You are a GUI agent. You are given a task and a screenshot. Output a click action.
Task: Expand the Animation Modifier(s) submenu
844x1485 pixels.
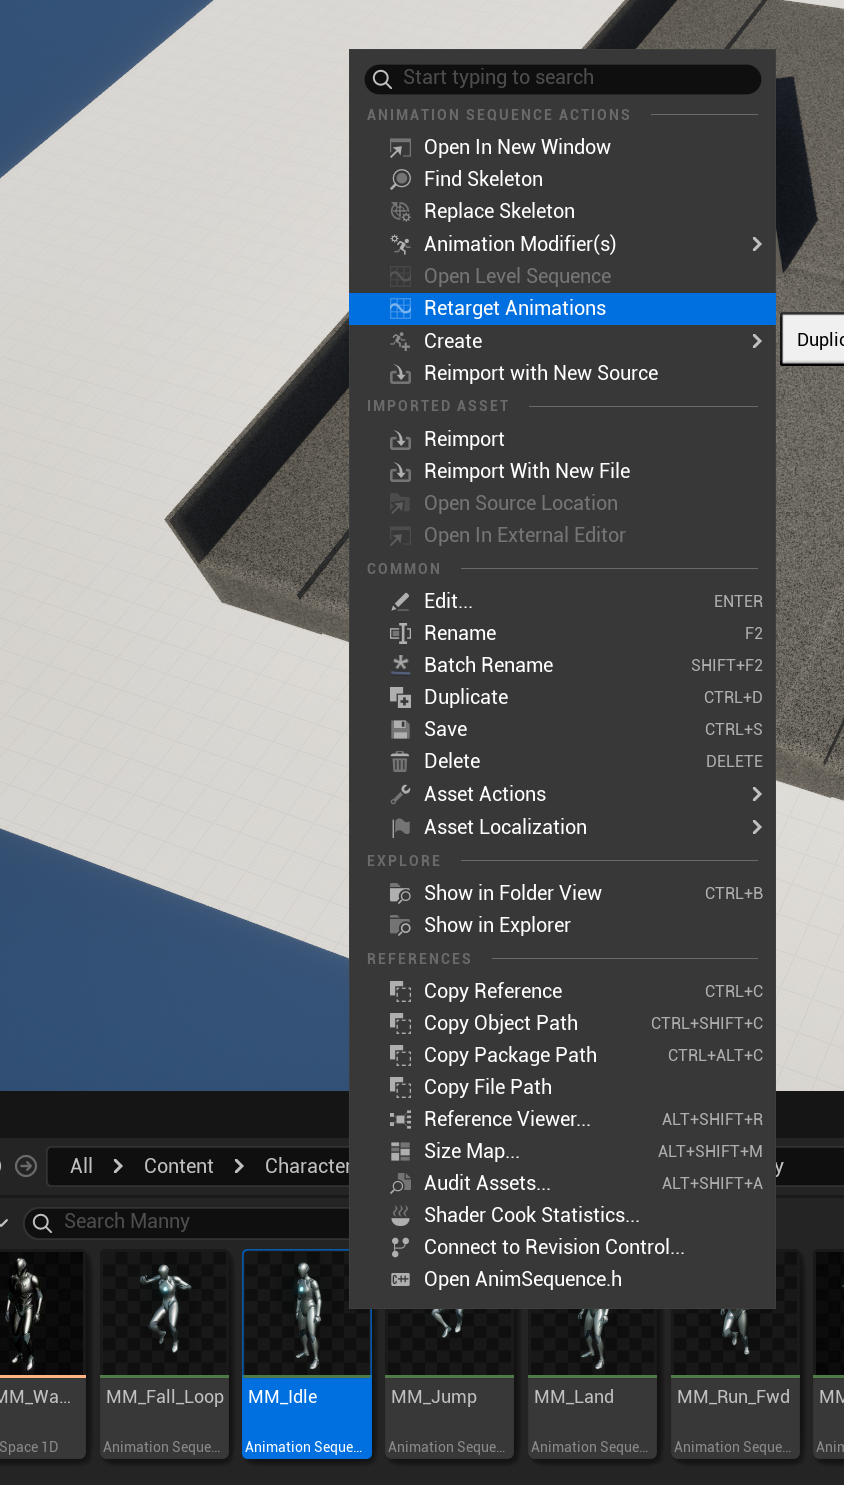[x=756, y=244]
